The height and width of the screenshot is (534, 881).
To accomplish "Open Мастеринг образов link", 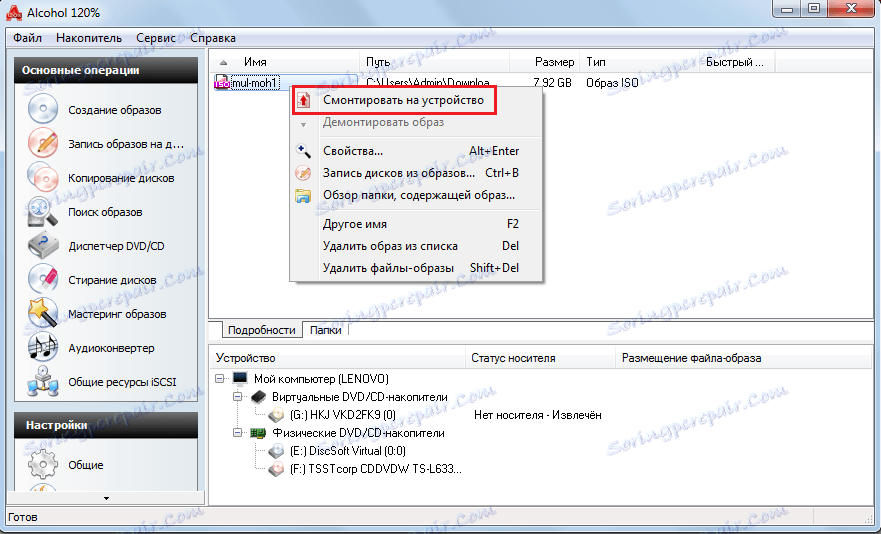I will coord(117,314).
